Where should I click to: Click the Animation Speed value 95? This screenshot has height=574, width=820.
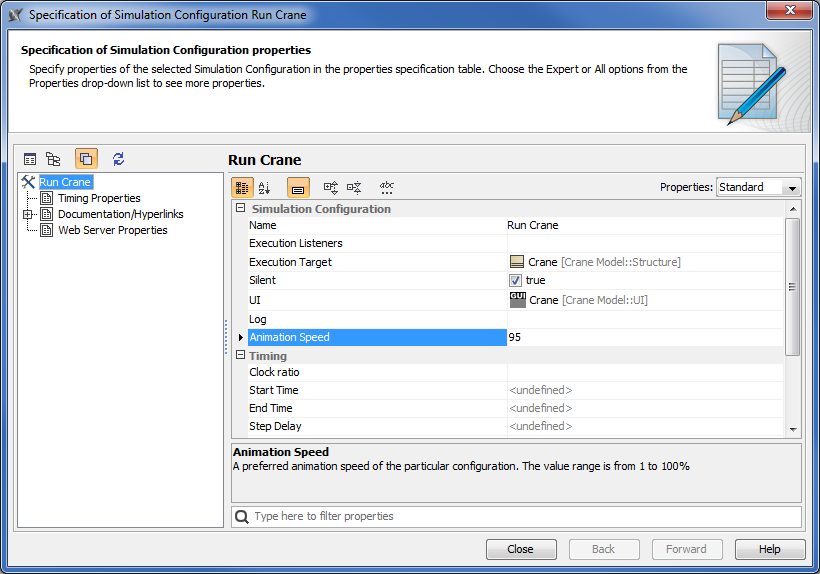coord(515,337)
